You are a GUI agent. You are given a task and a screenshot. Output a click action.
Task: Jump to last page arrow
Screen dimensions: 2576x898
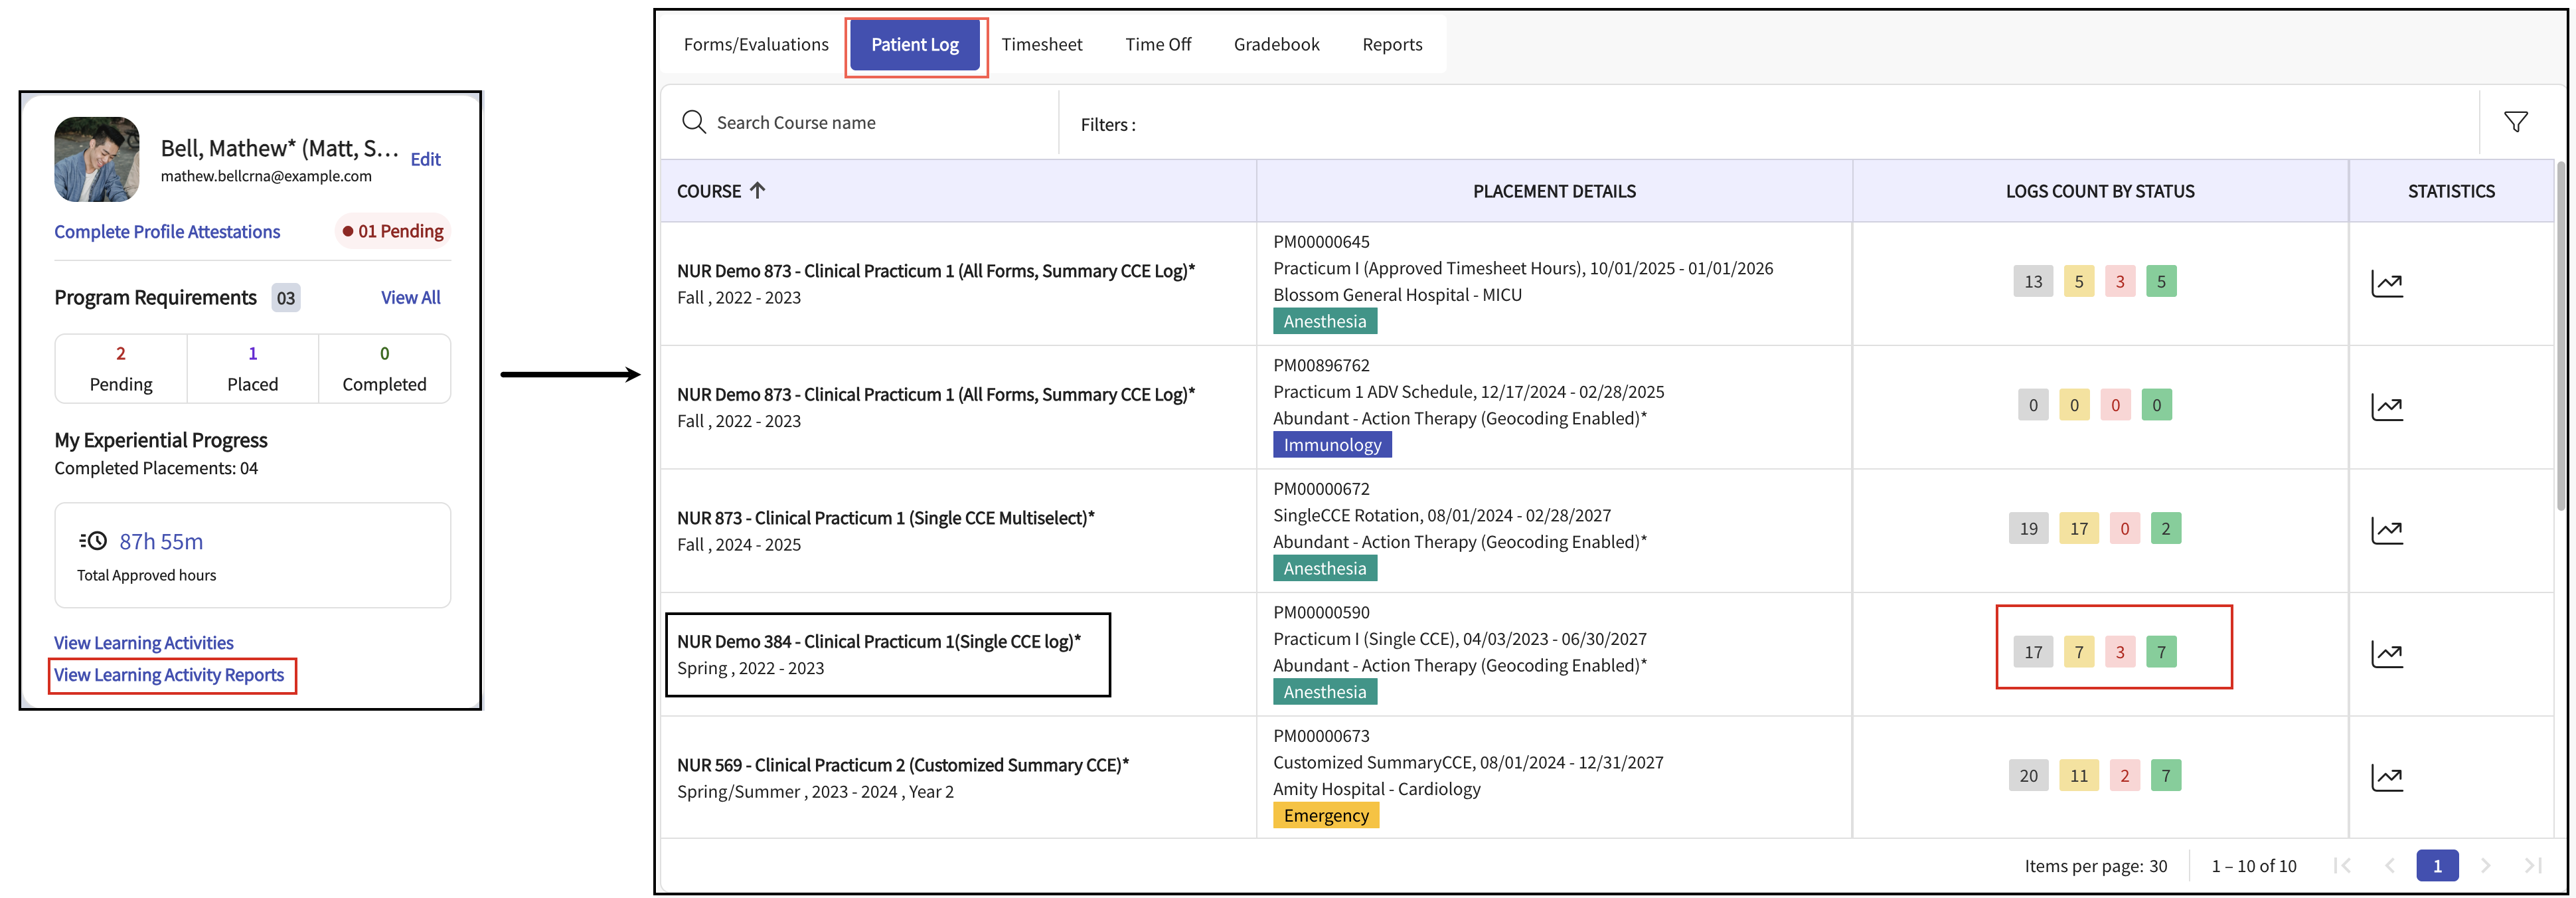2532,865
